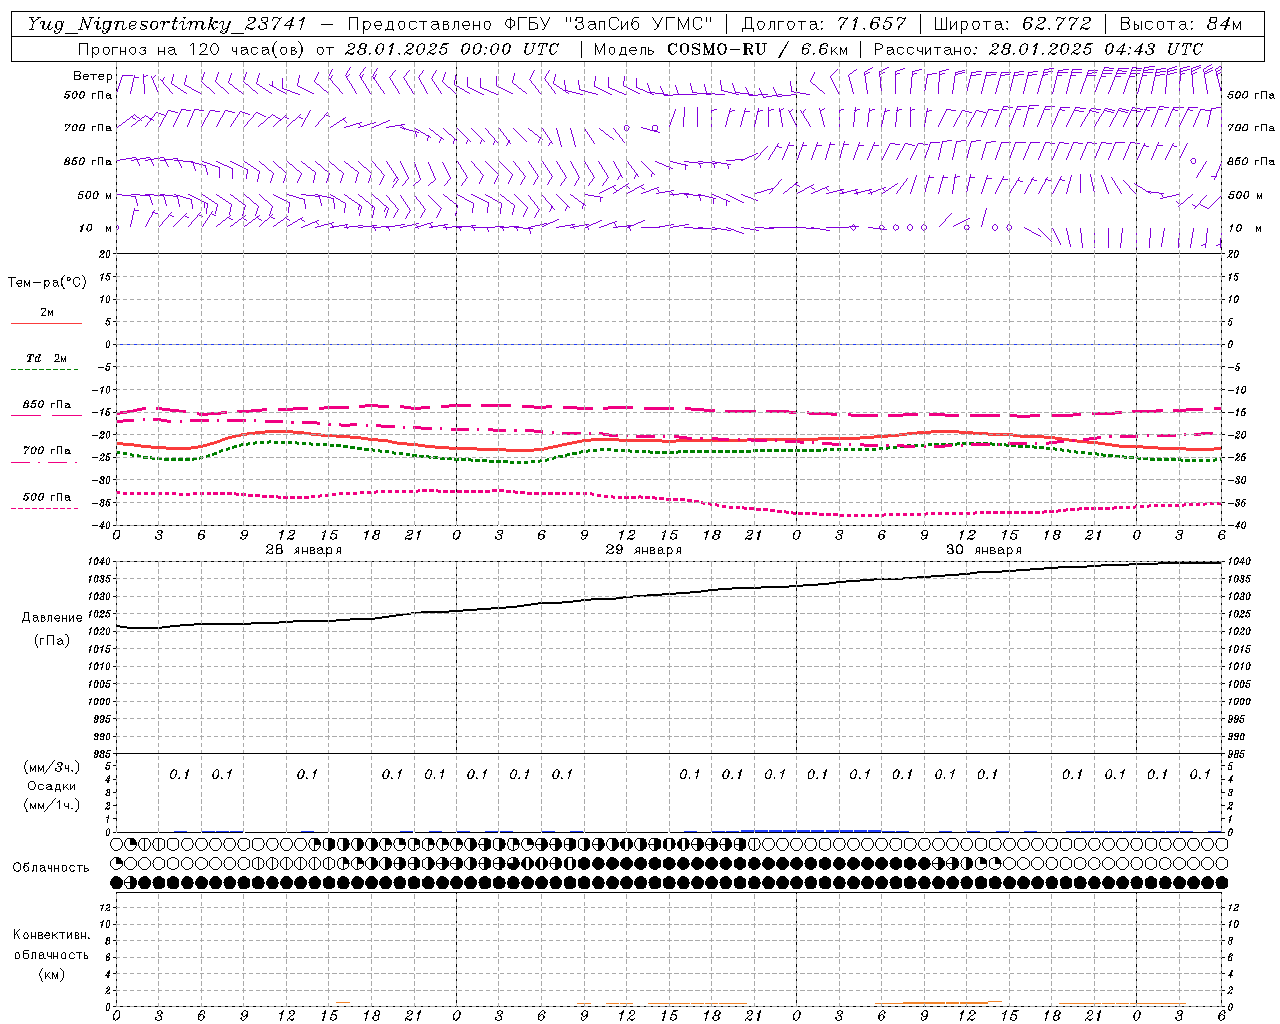This screenshot has width=1280, height=1024.
Task: Click the (мм/1ч.) precipitation unit label
Action: pyautogui.click(x=52, y=805)
